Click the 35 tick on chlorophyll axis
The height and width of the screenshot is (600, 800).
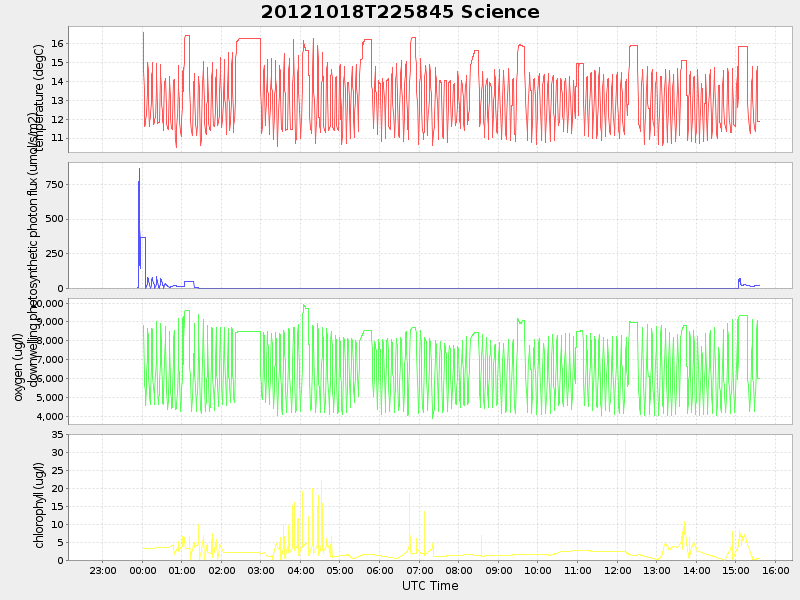point(57,435)
